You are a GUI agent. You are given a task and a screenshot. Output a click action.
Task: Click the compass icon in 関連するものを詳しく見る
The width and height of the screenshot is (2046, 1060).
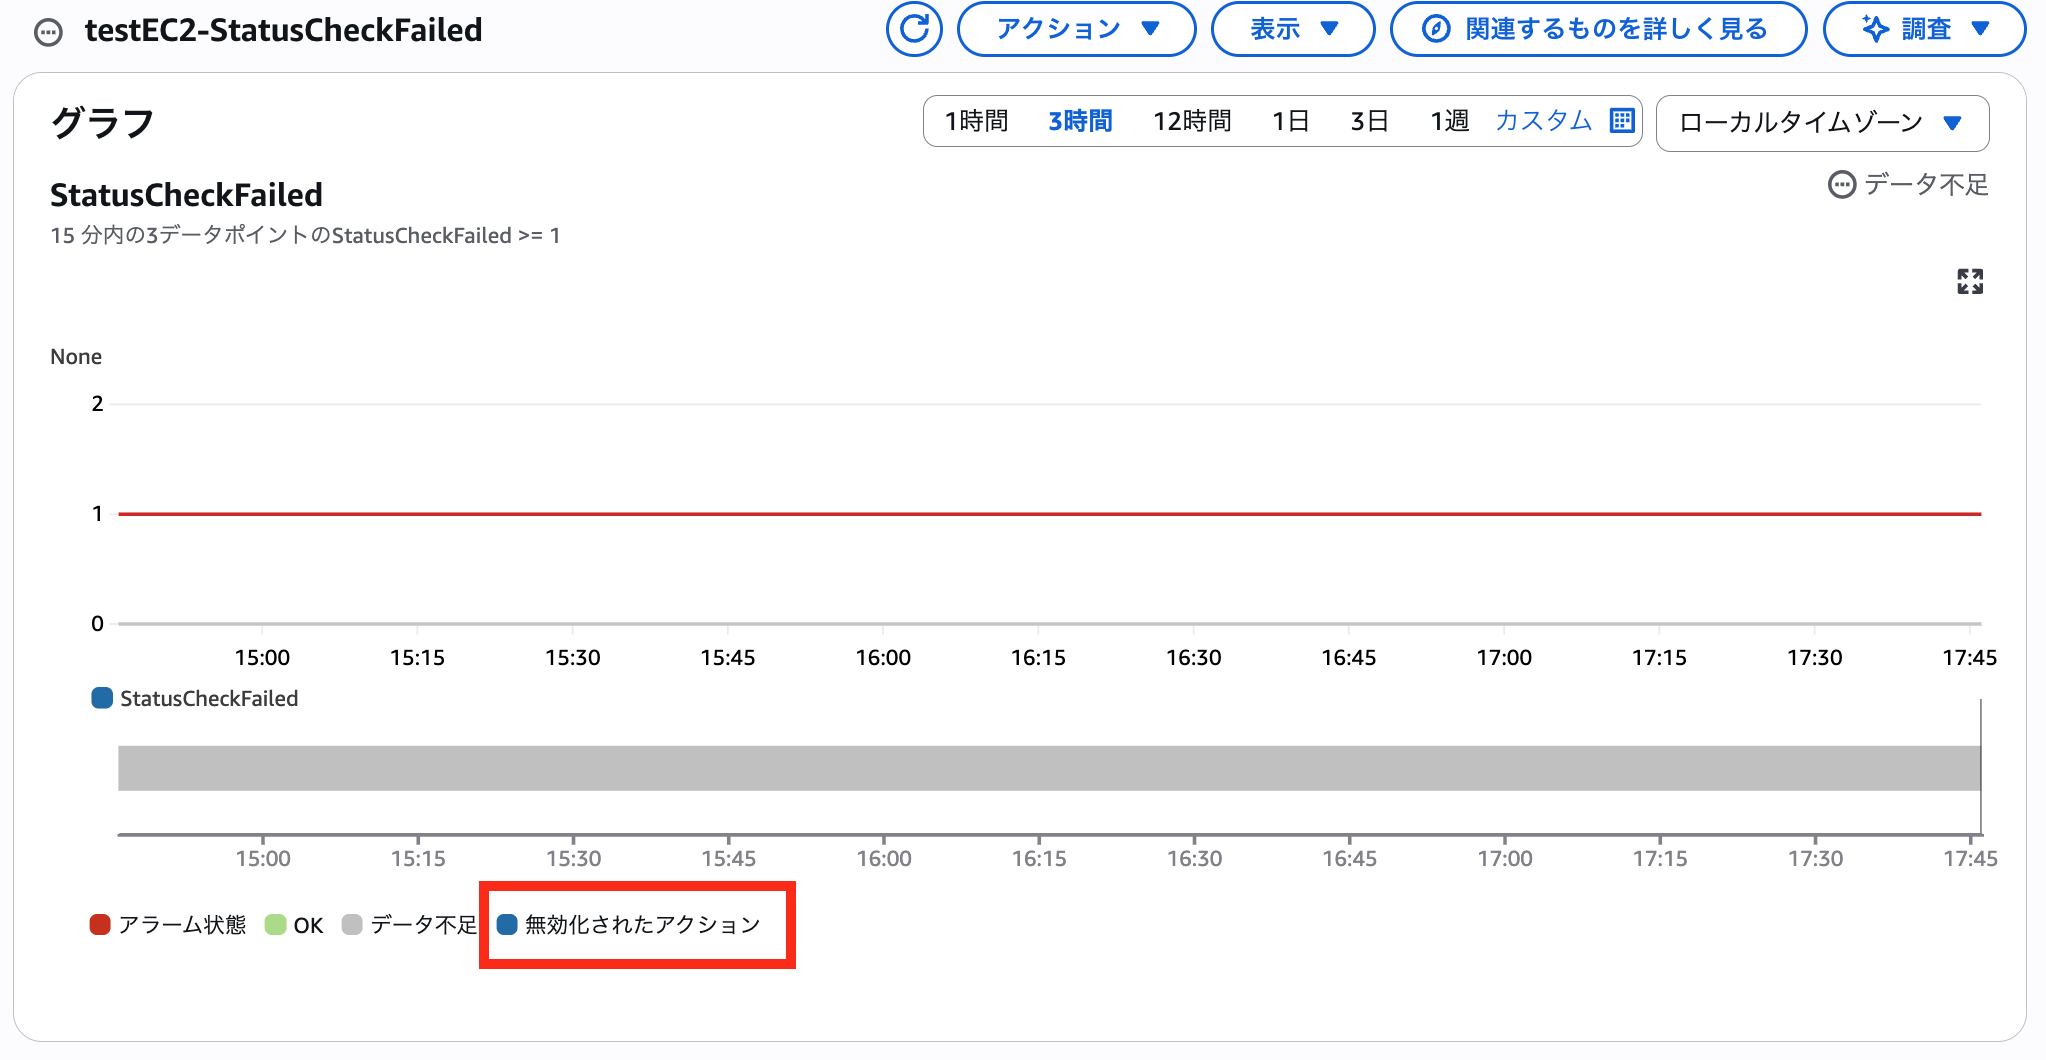coord(1436,29)
